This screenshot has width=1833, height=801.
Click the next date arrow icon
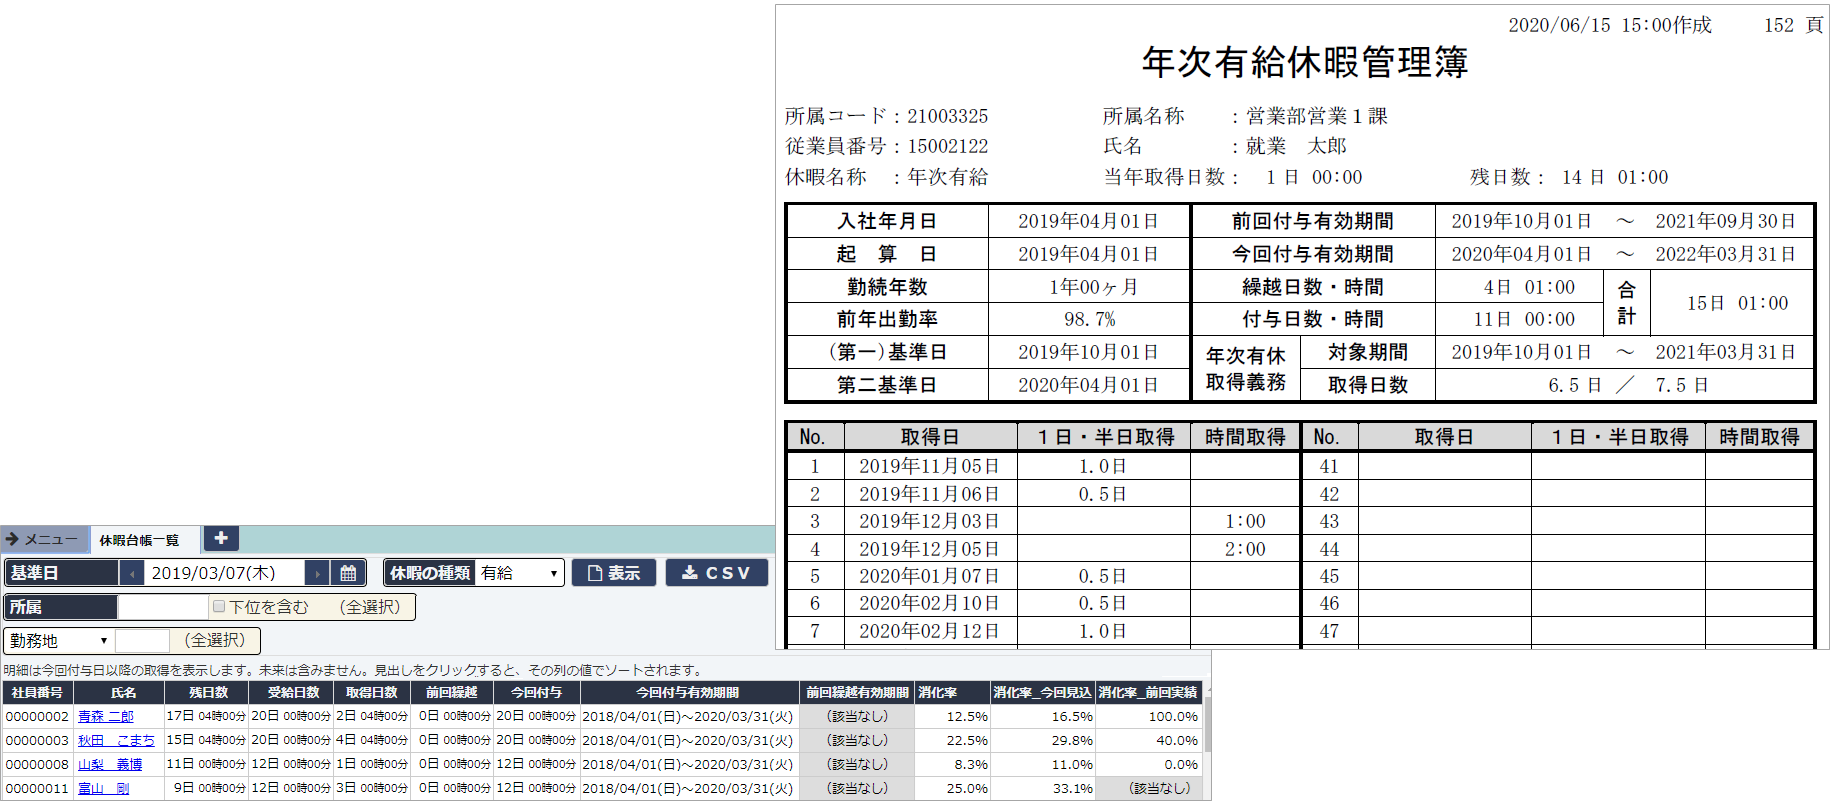tap(317, 573)
